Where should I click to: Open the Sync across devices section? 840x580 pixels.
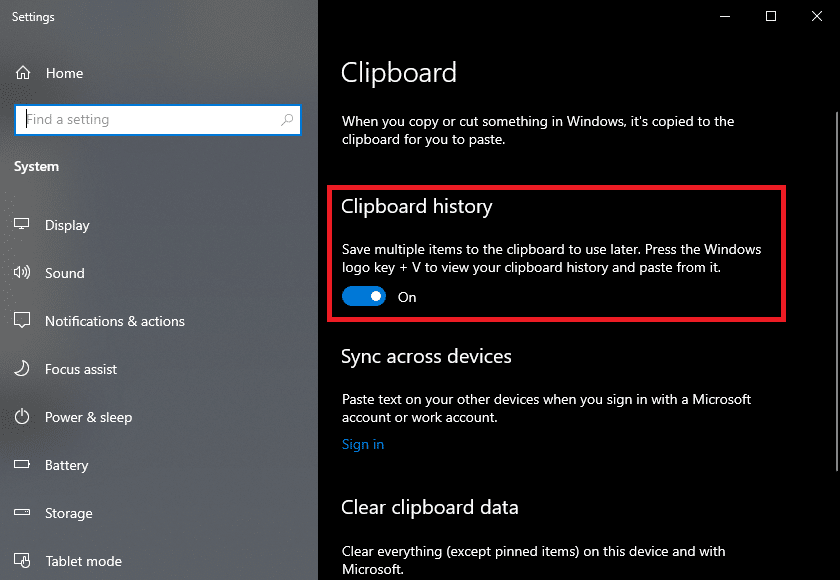coord(427,356)
